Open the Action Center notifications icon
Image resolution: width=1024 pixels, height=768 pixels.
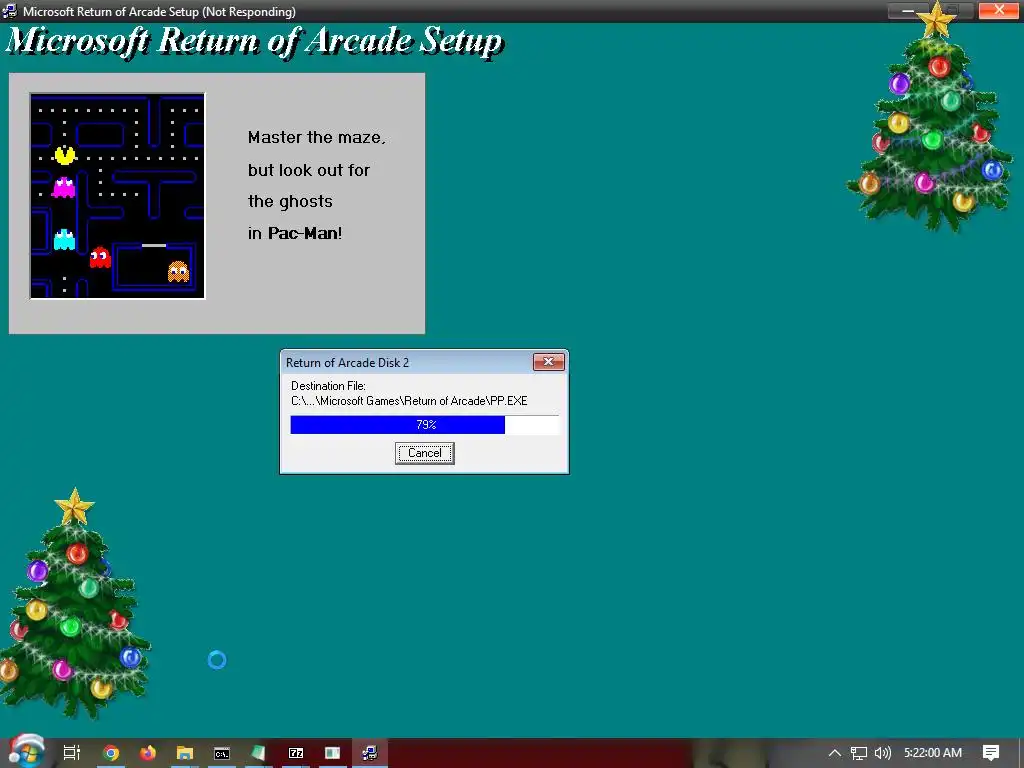[991, 753]
